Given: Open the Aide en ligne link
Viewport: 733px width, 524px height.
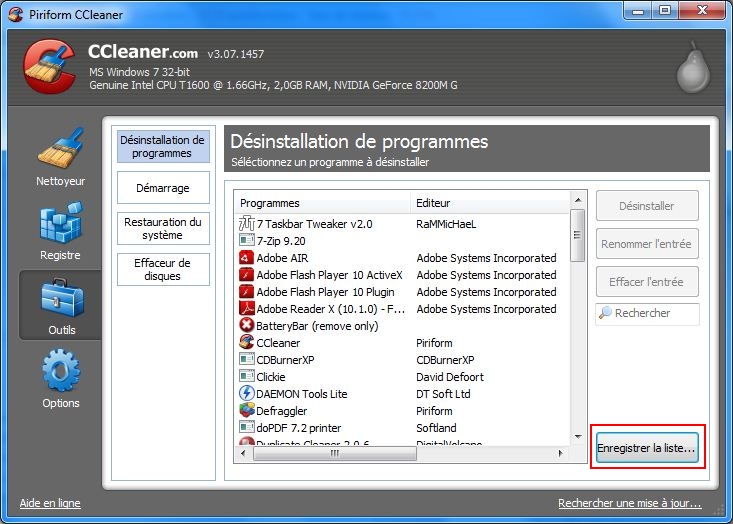Looking at the screenshot, I should coord(50,503).
